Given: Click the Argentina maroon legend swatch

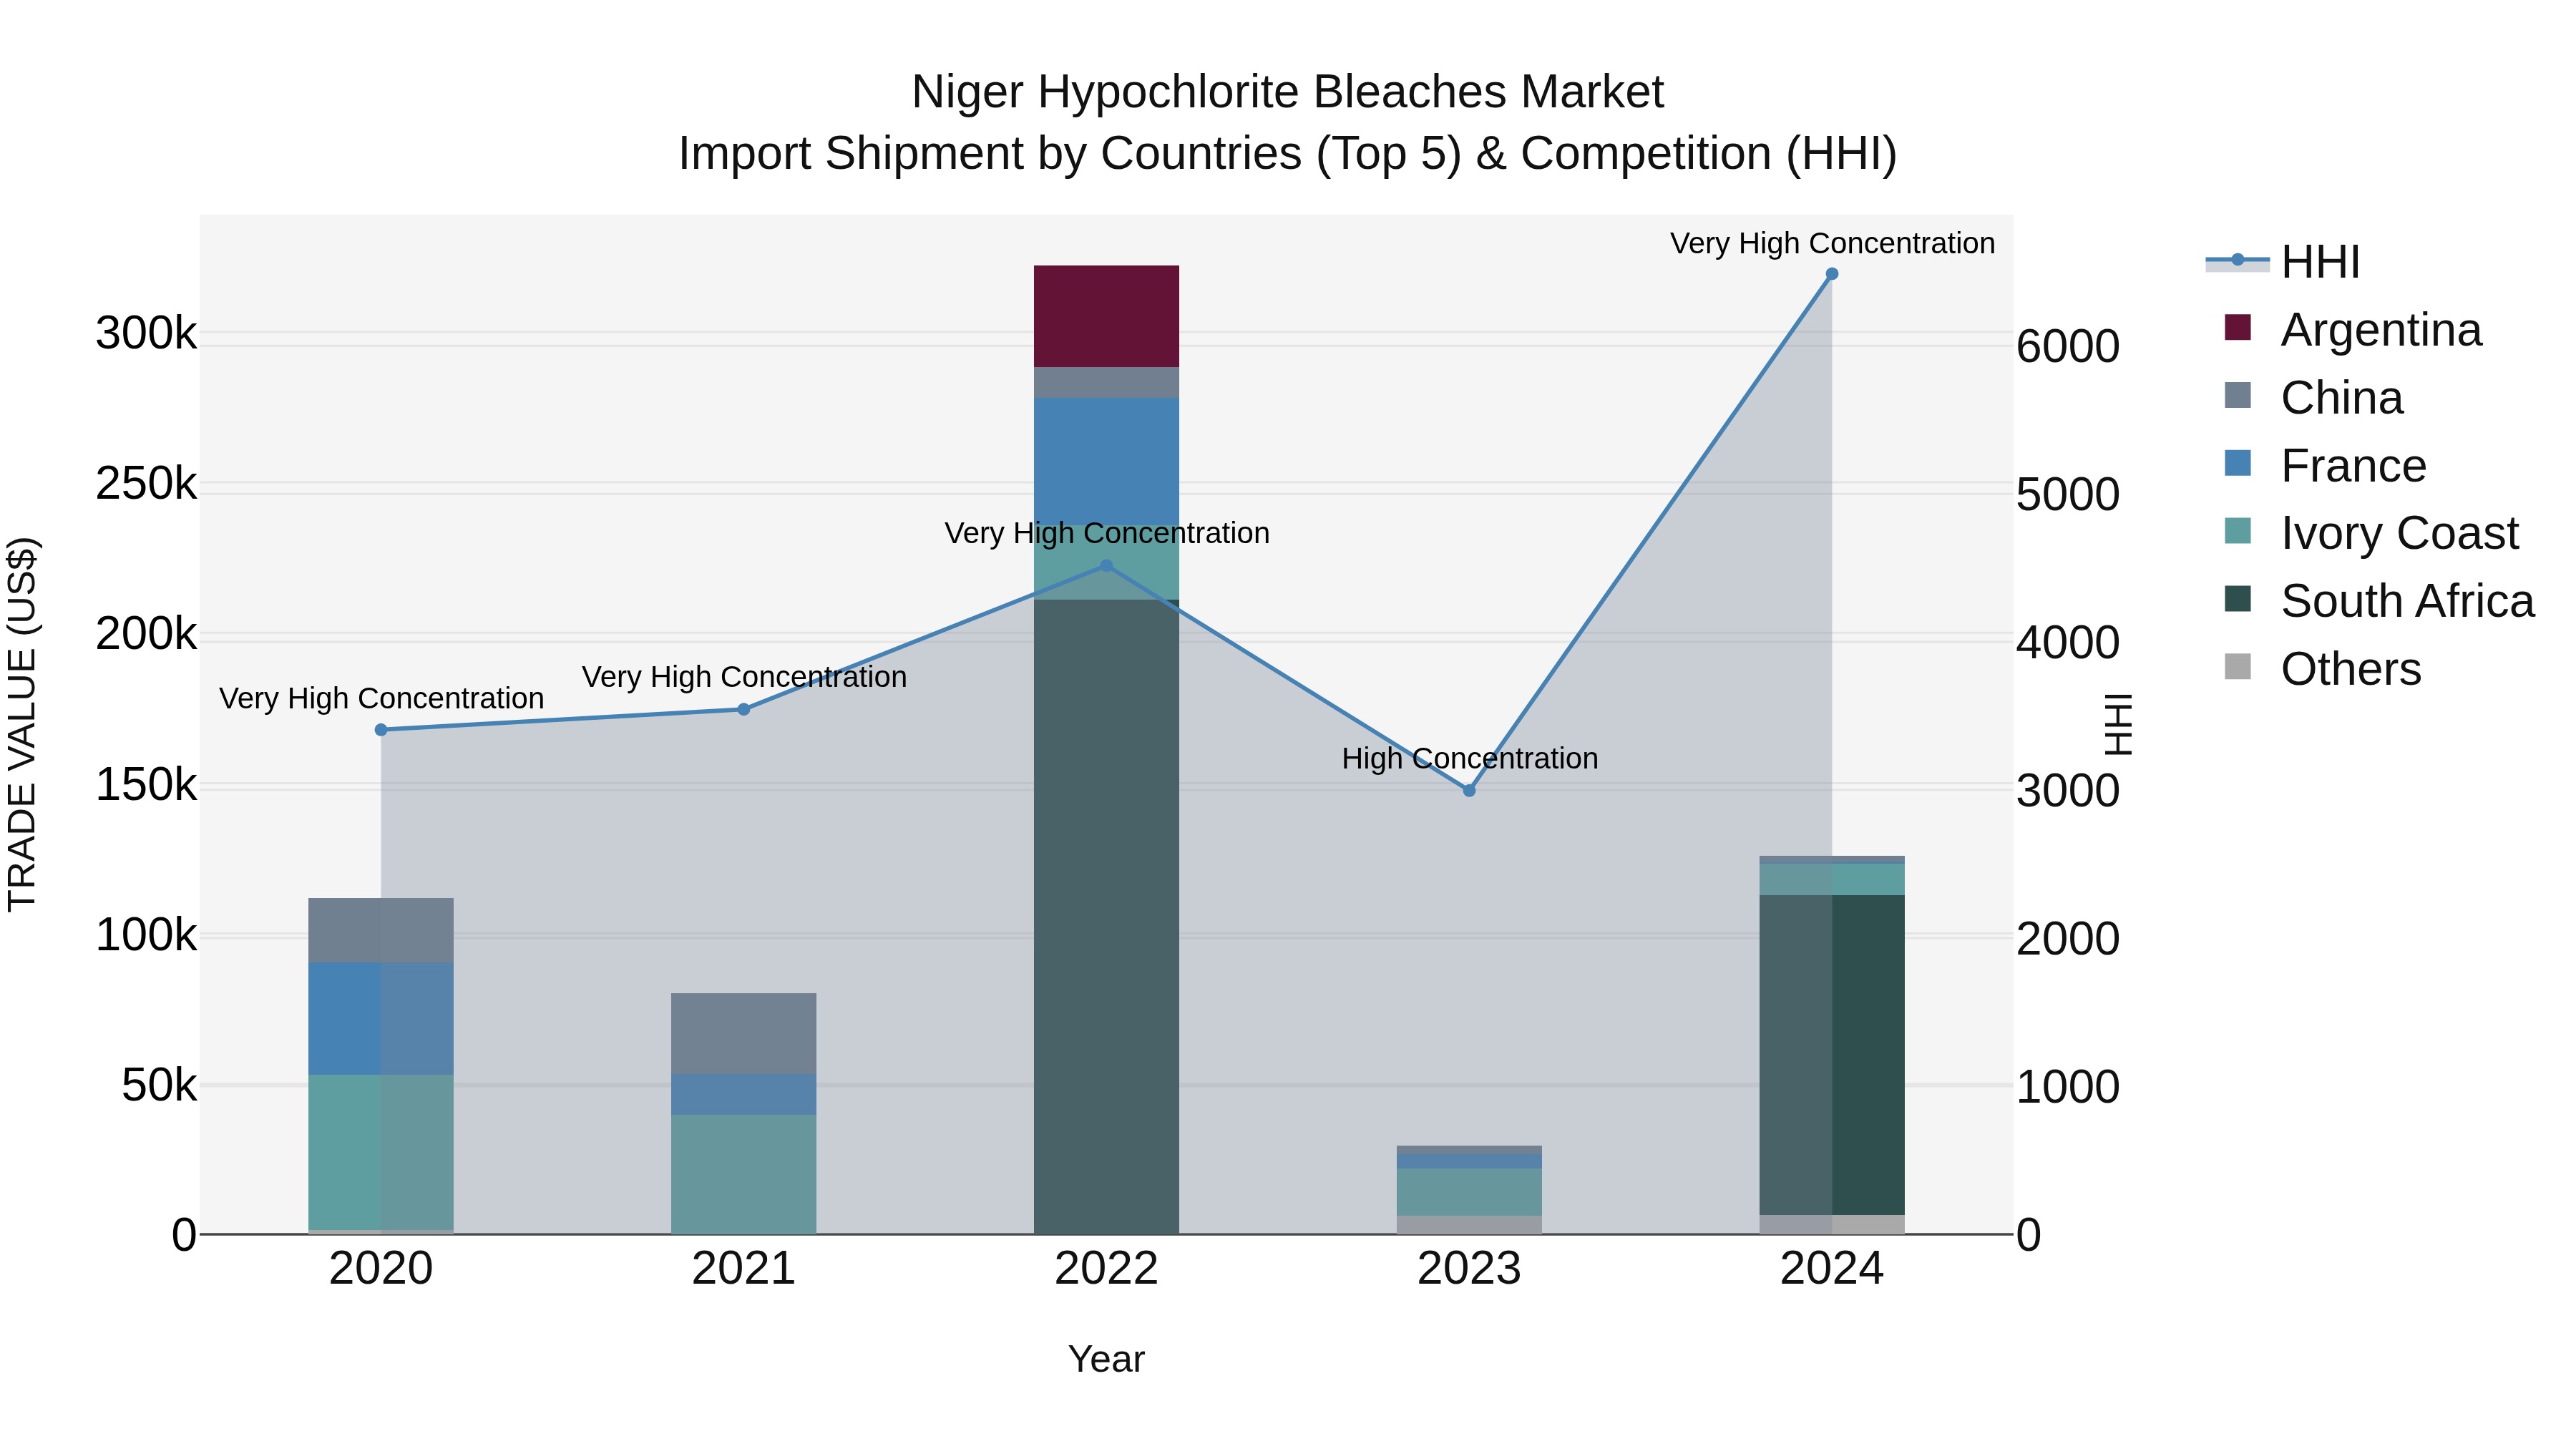Looking at the screenshot, I should point(2238,328).
